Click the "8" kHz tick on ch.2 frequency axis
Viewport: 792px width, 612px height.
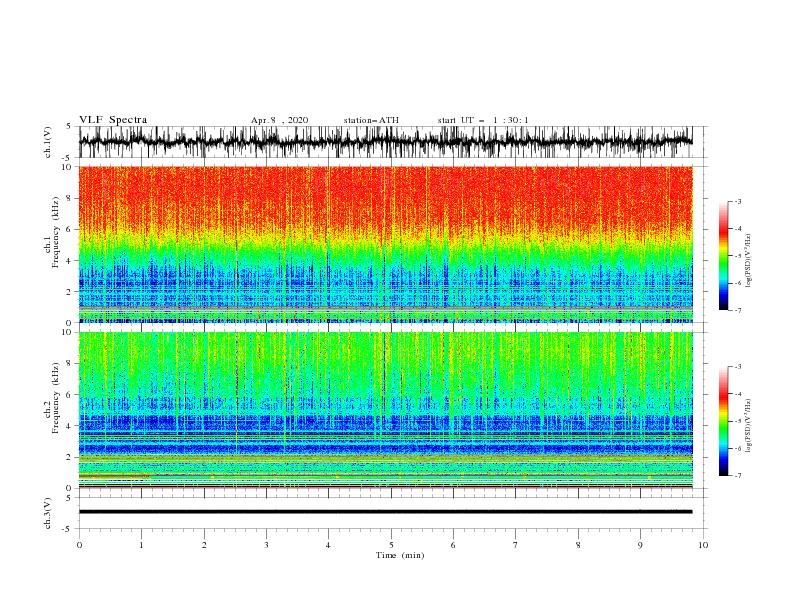(69, 364)
